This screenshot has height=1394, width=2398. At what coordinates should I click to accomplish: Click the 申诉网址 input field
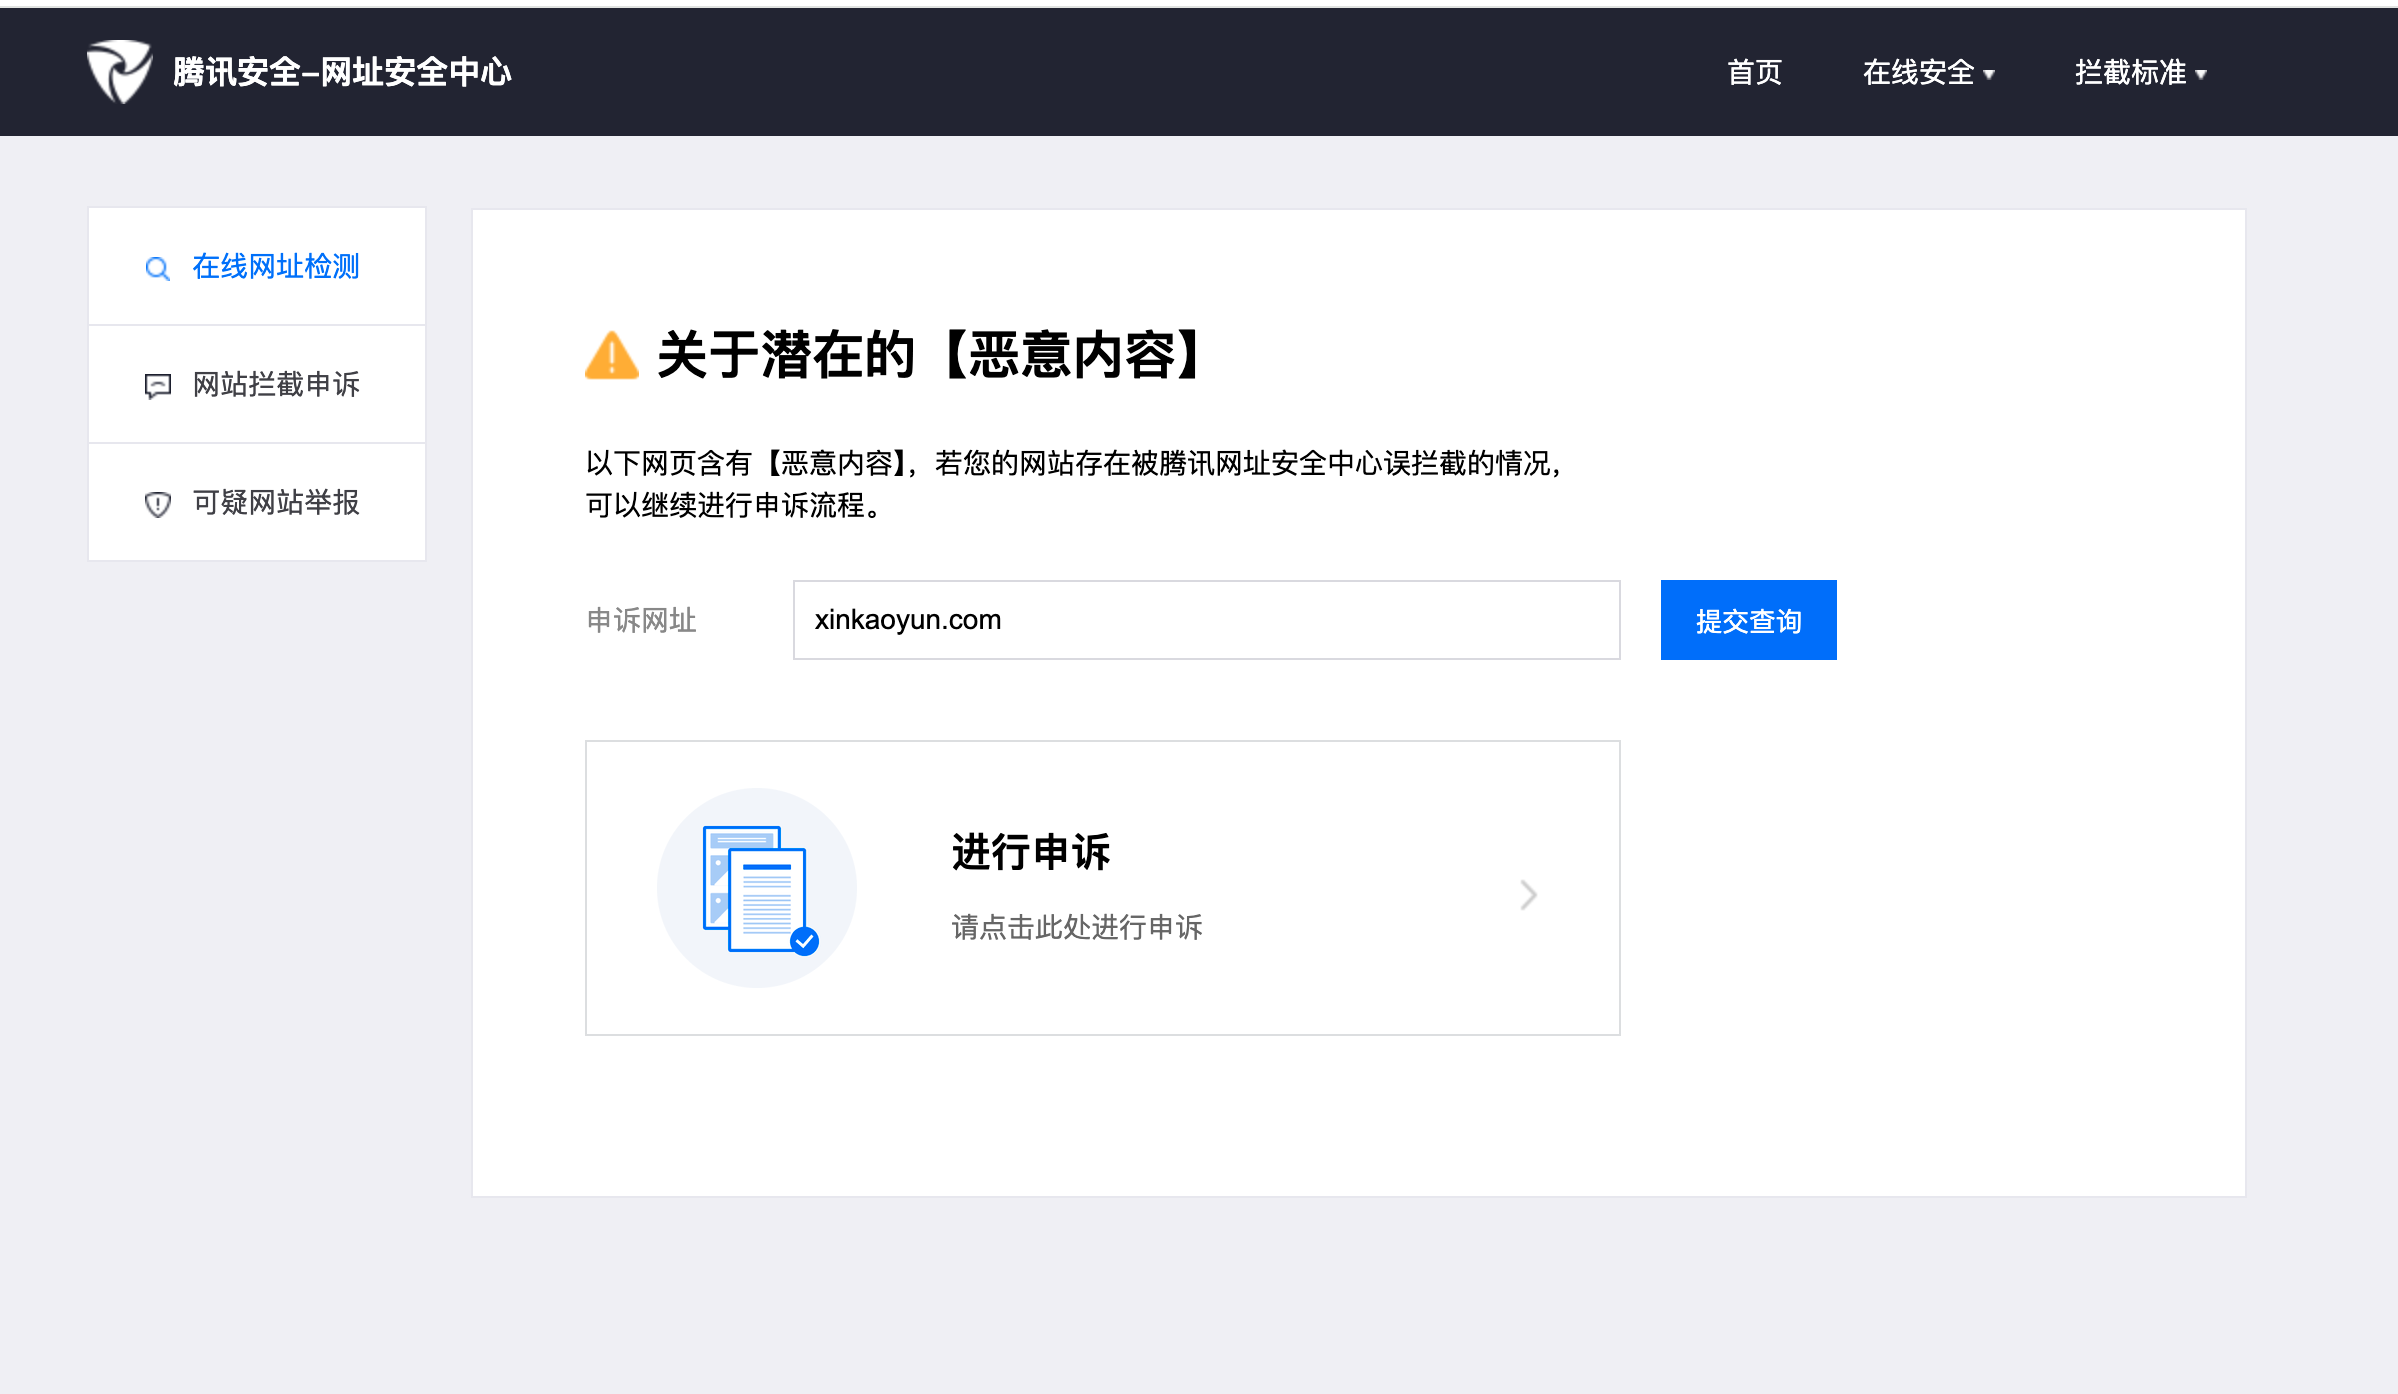(x=1206, y=620)
